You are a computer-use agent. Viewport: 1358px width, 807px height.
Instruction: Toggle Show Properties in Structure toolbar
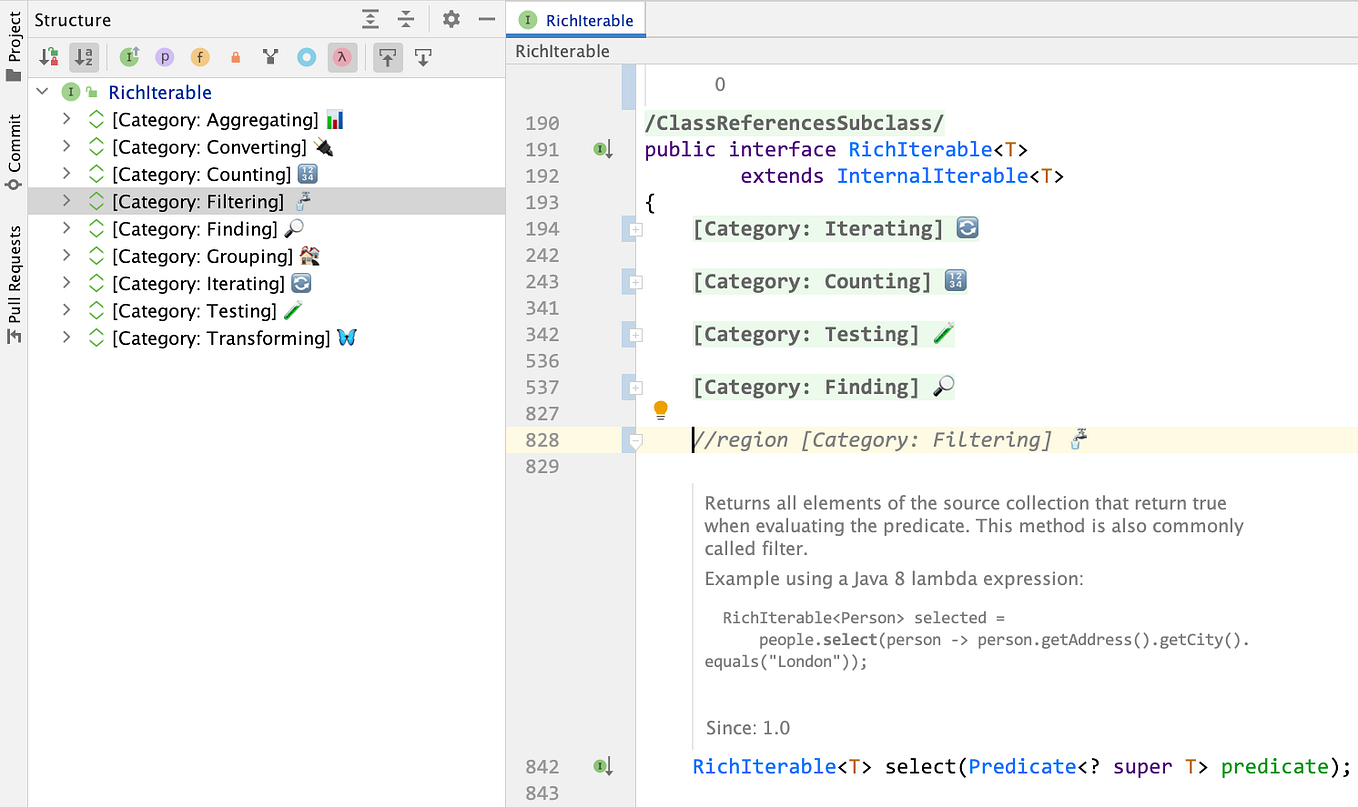[164, 57]
